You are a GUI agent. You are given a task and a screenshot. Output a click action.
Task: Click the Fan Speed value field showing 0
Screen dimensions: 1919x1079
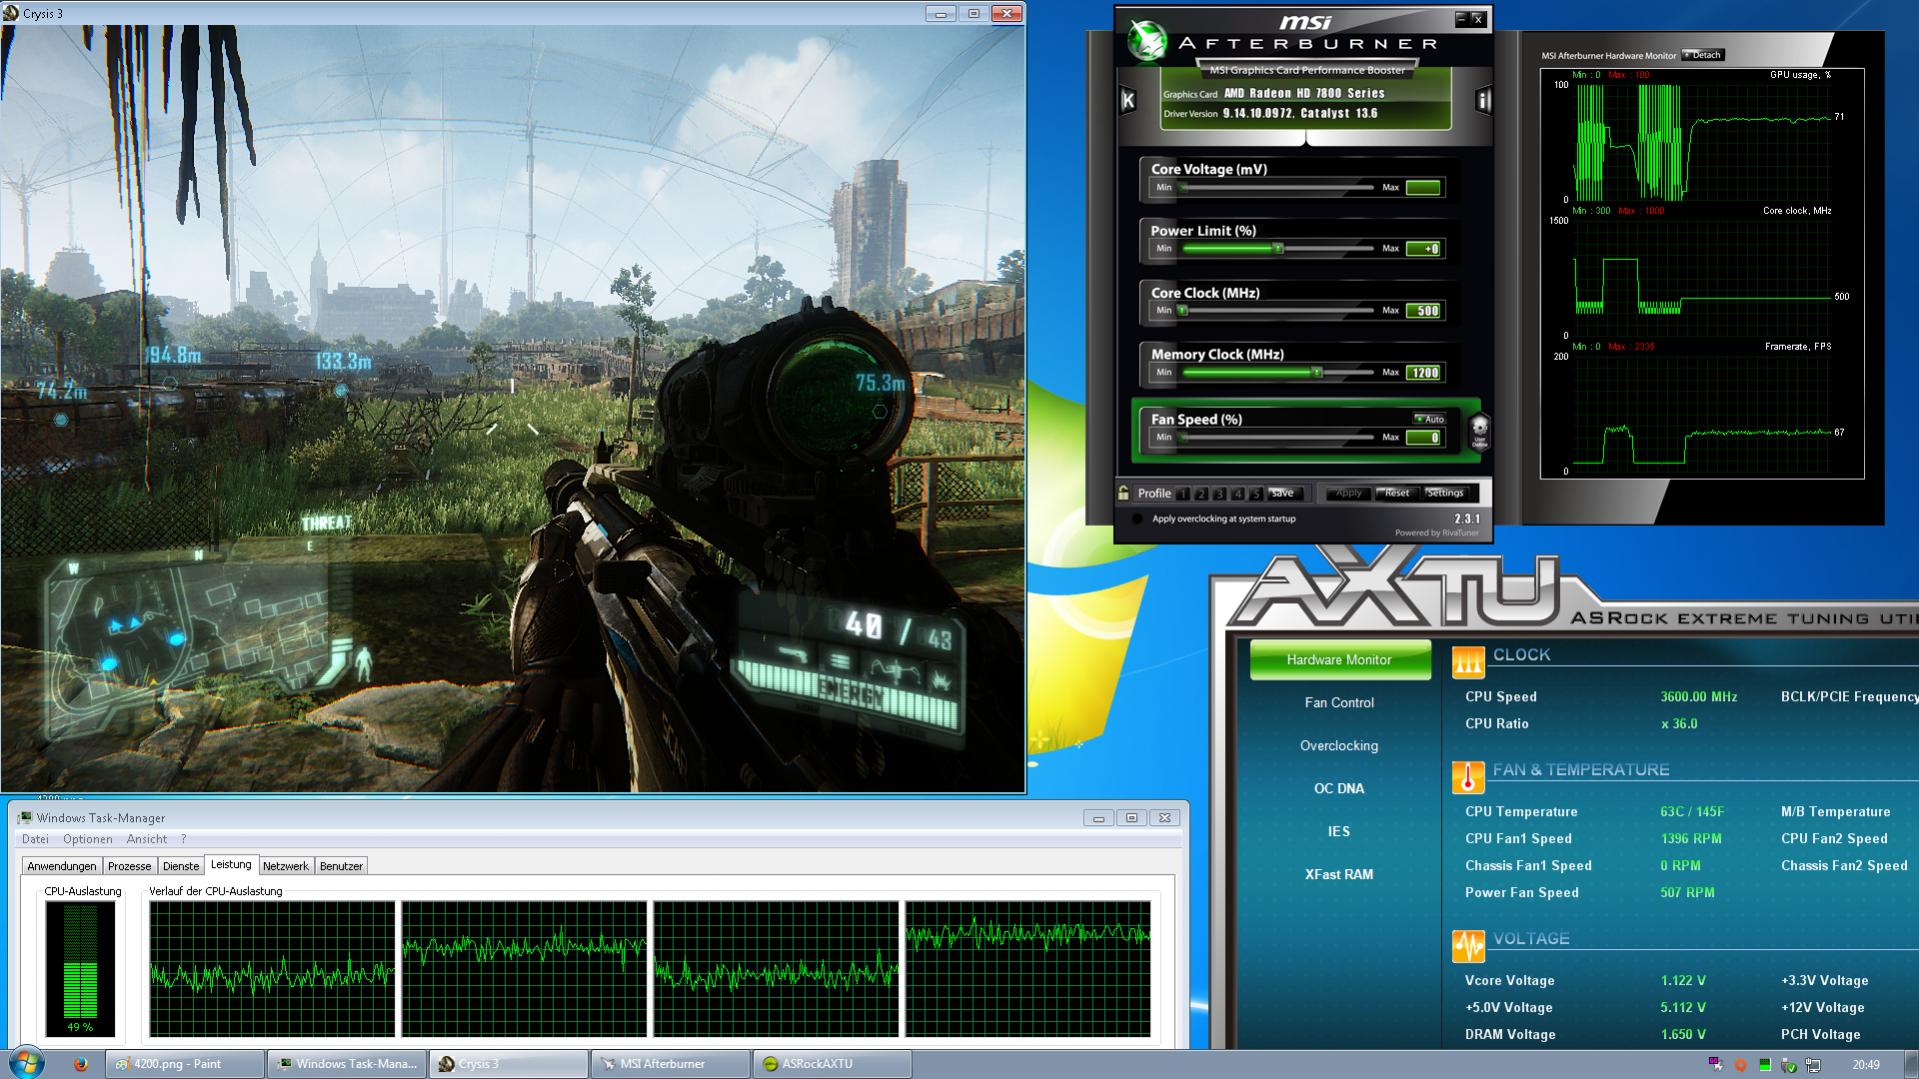(x=1423, y=438)
